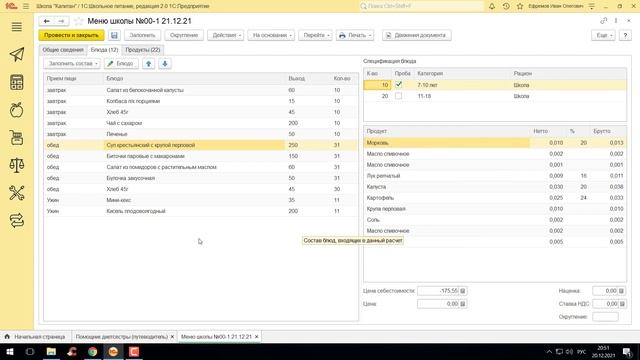Open favorites star in title bar
The image size is (640, 360).
pyautogui.click(x=520, y=6)
